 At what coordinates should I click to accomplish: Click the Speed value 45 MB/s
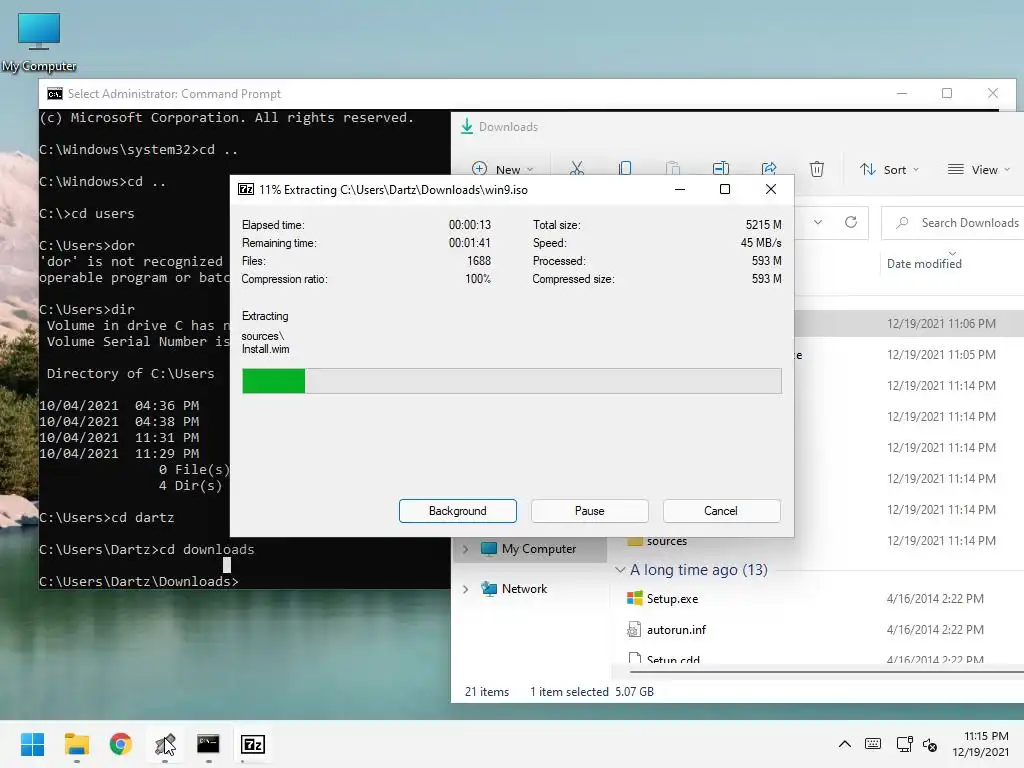761,243
